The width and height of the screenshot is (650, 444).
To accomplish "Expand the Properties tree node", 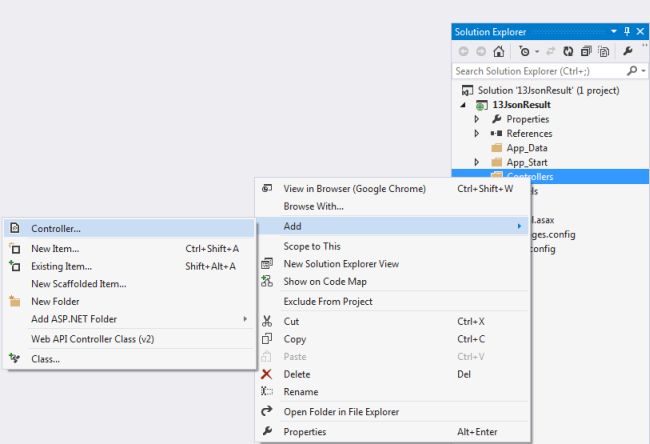I will click(477, 119).
